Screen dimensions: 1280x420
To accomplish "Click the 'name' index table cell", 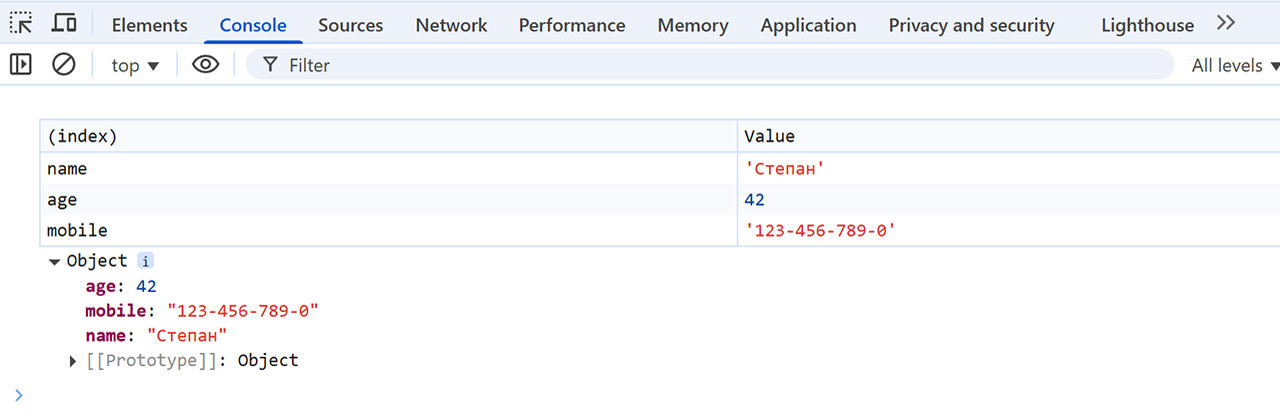I will tap(389, 169).
